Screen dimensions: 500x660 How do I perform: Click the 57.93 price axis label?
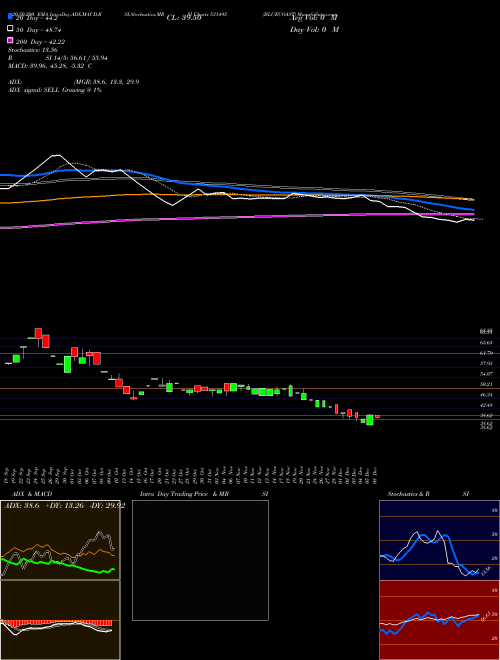(x=487, y=363)
